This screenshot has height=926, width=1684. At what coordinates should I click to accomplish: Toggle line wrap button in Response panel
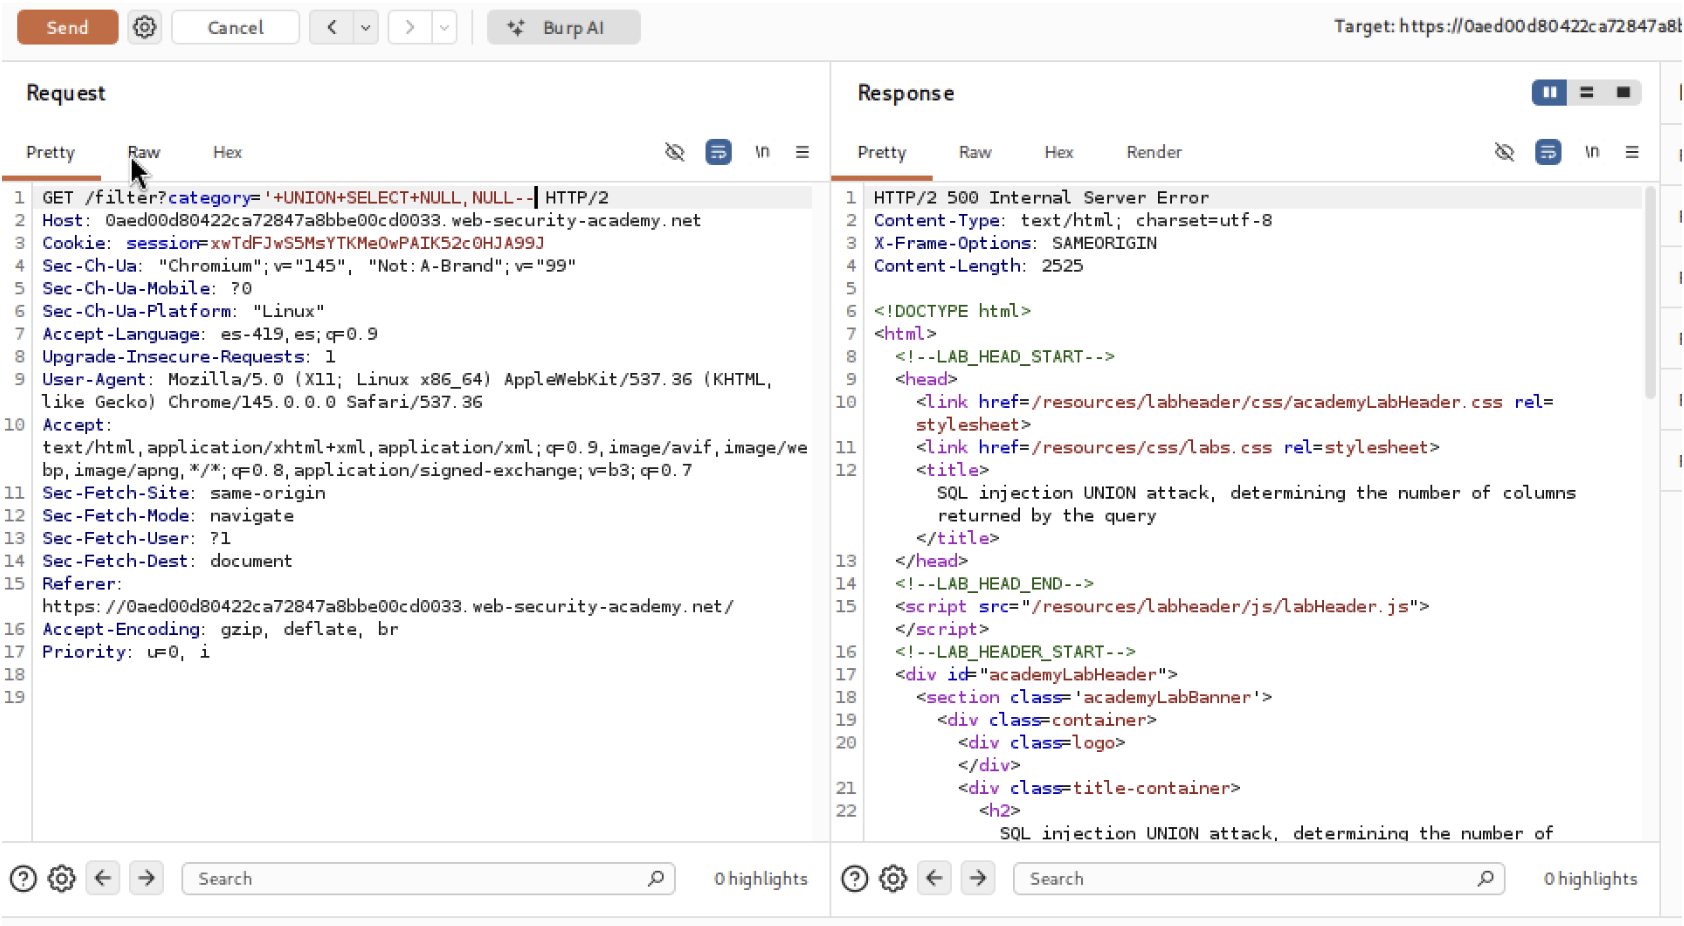point(1548,152)
